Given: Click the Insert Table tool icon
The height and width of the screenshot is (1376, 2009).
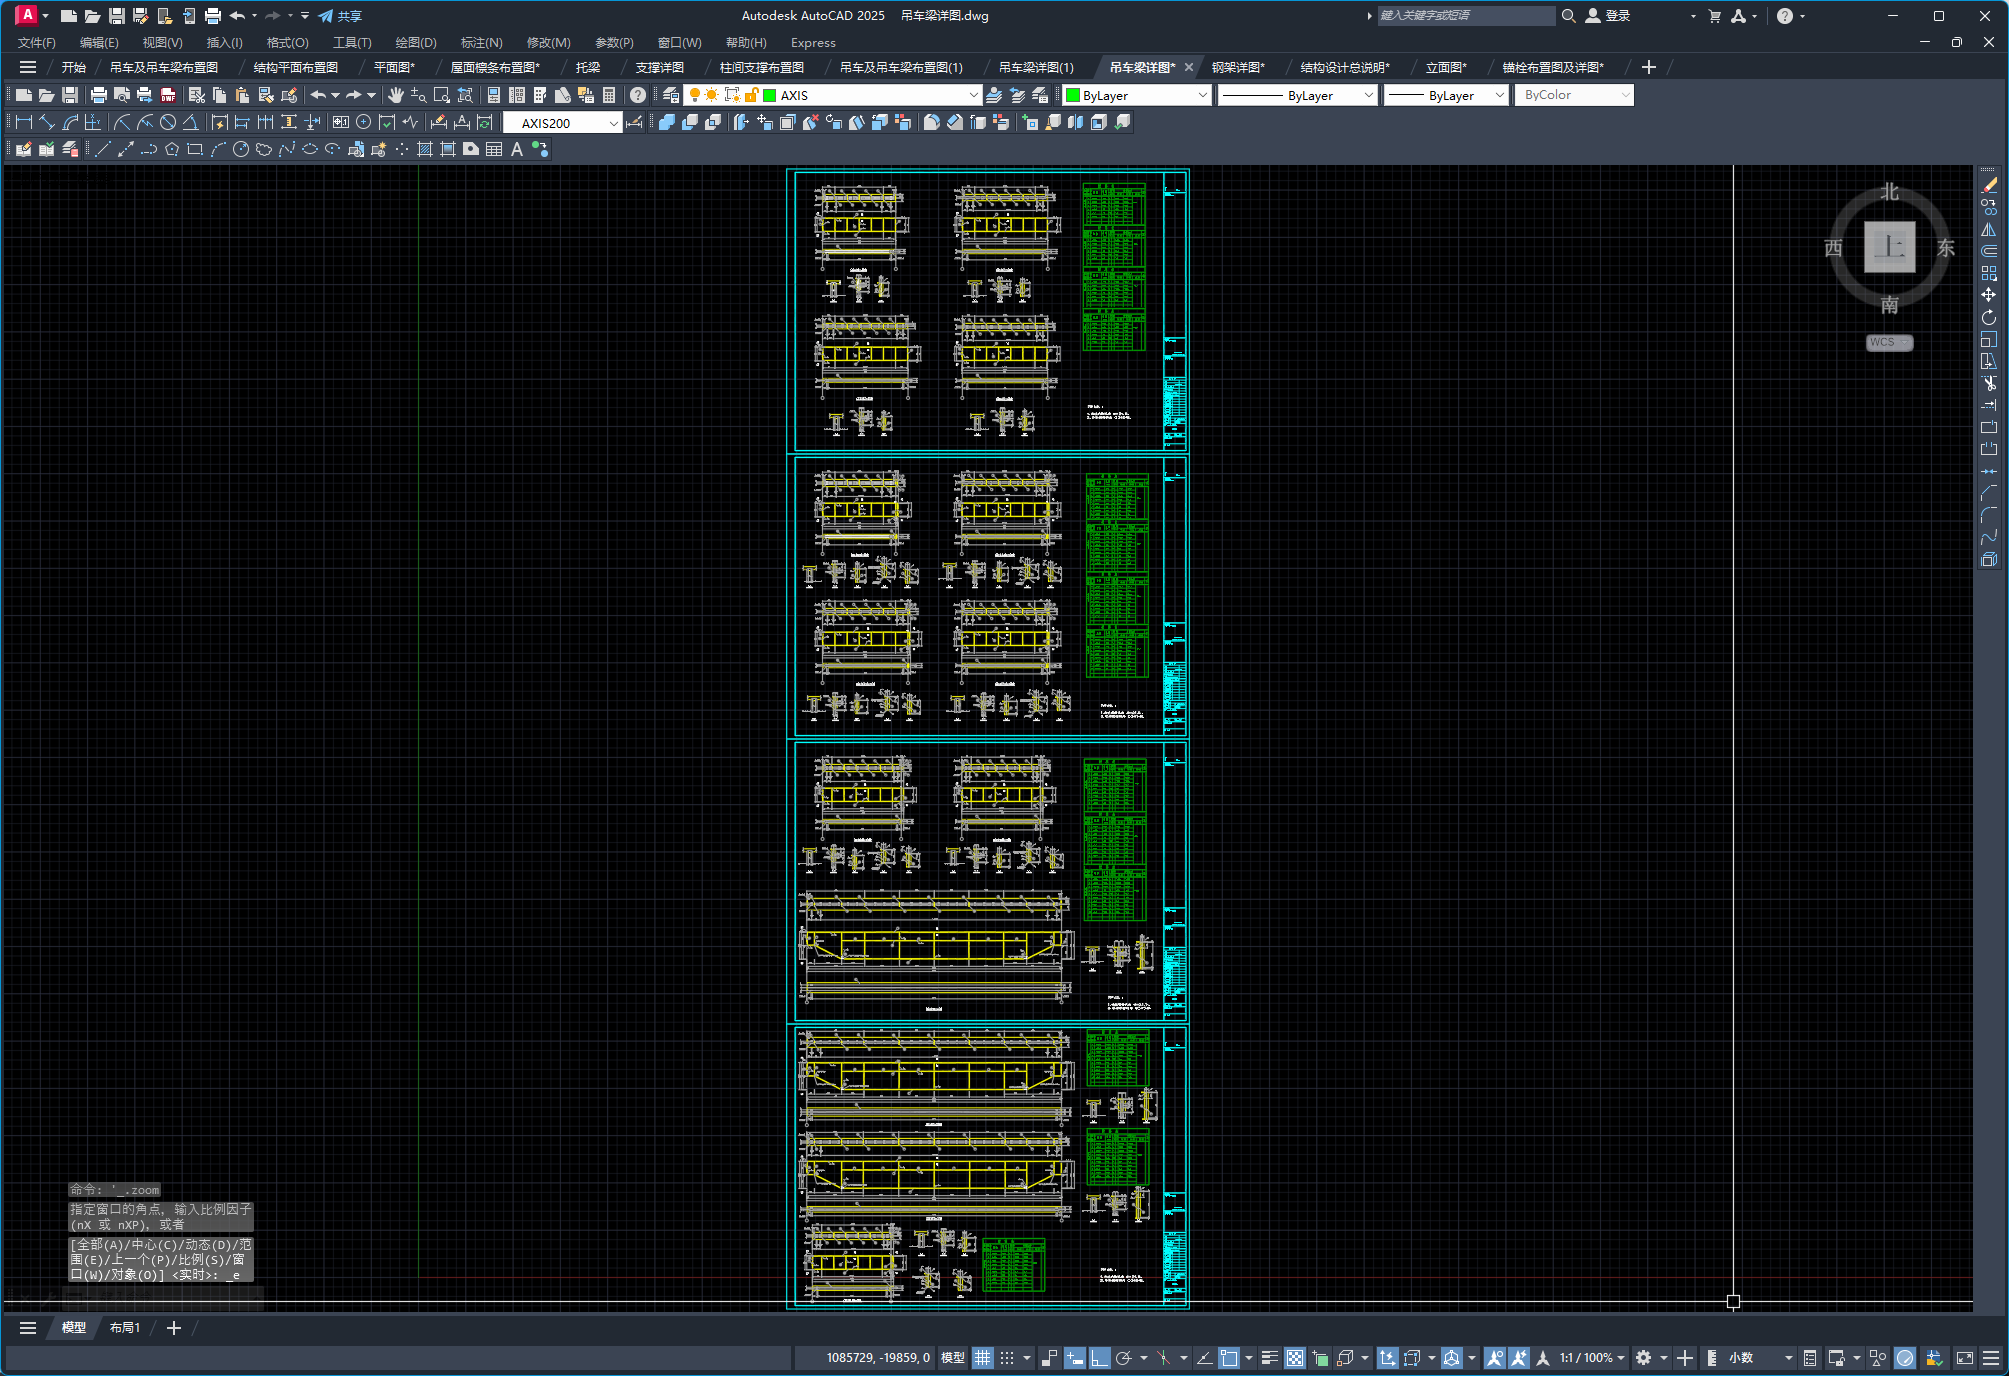Looking at the screenshot, I should click(494, 149).
